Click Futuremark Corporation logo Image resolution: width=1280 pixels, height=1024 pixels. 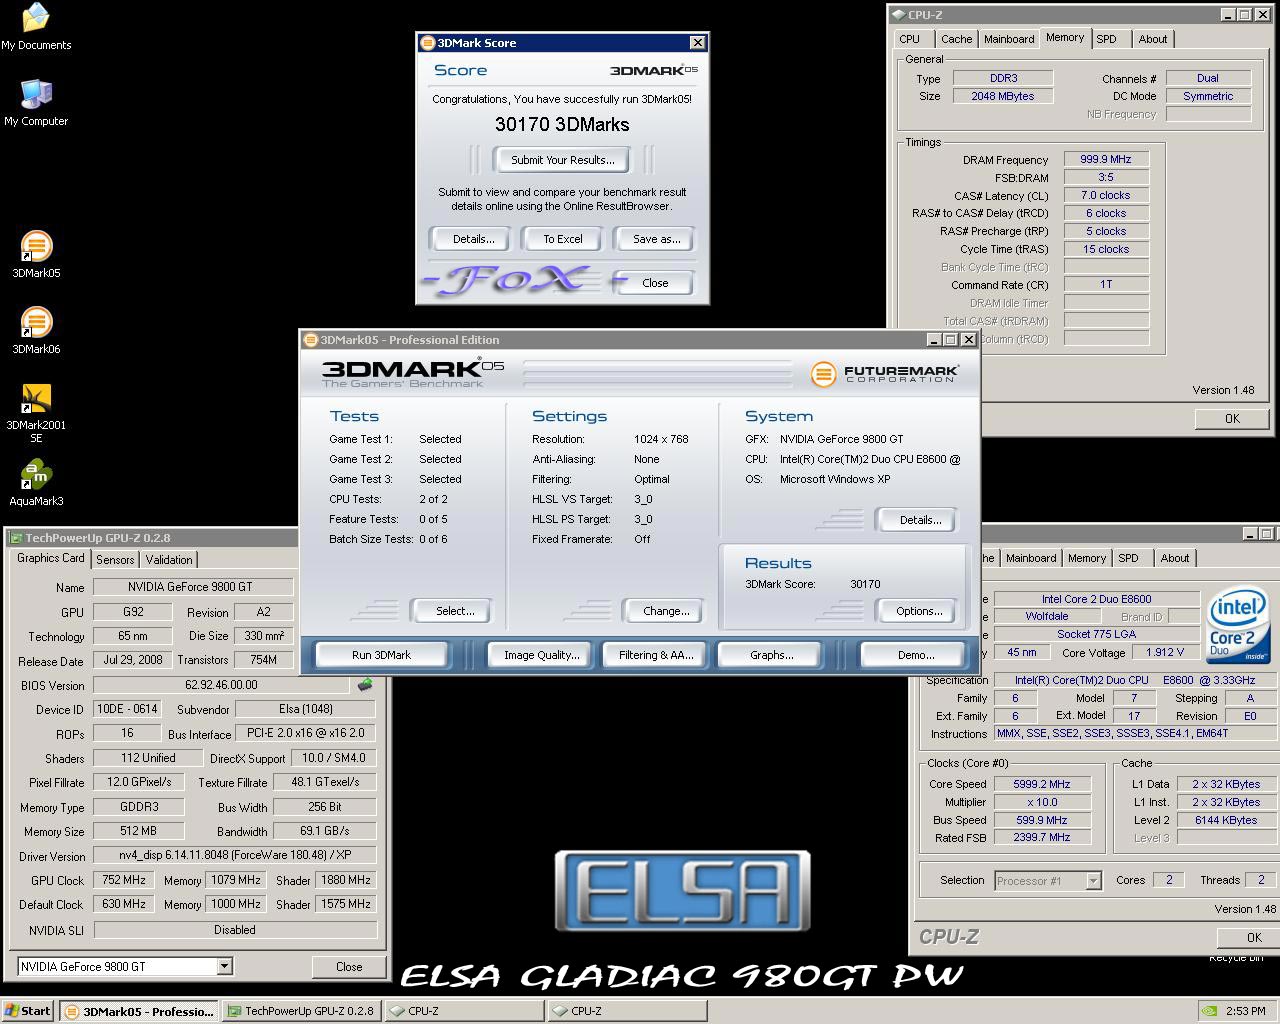click(885, 374)
